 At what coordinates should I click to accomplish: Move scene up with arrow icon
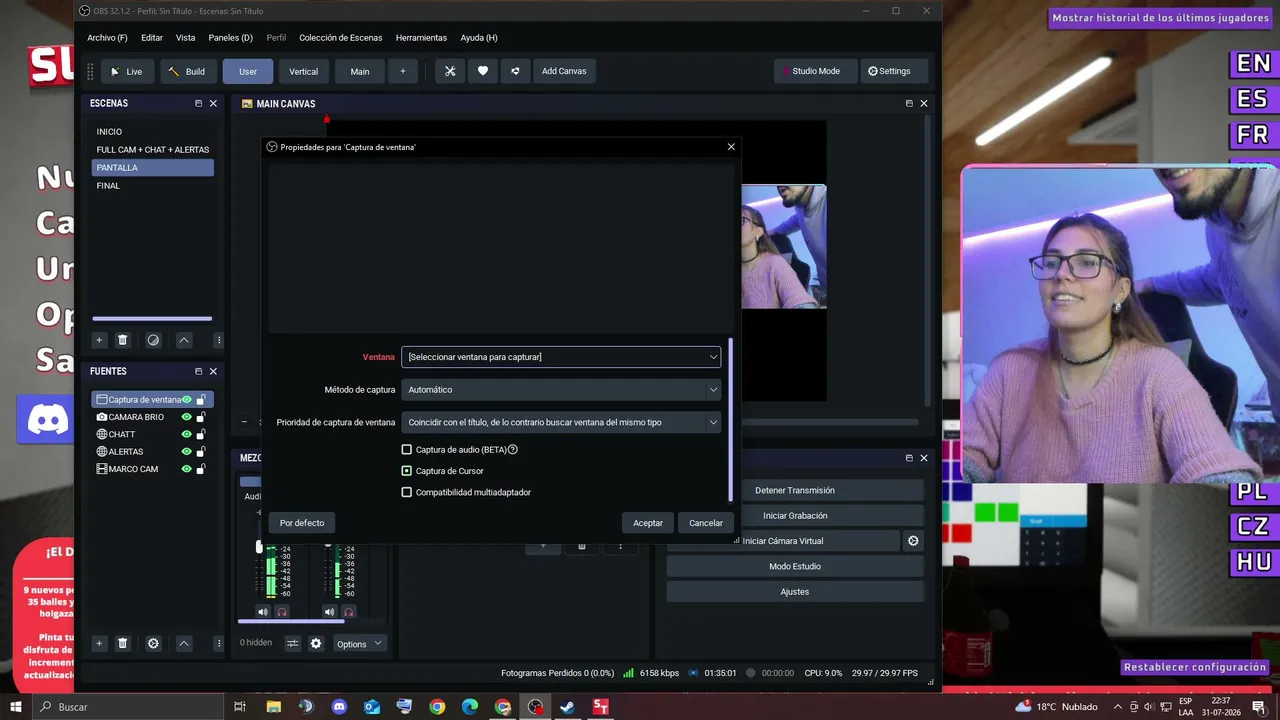(x=184, y=340)
